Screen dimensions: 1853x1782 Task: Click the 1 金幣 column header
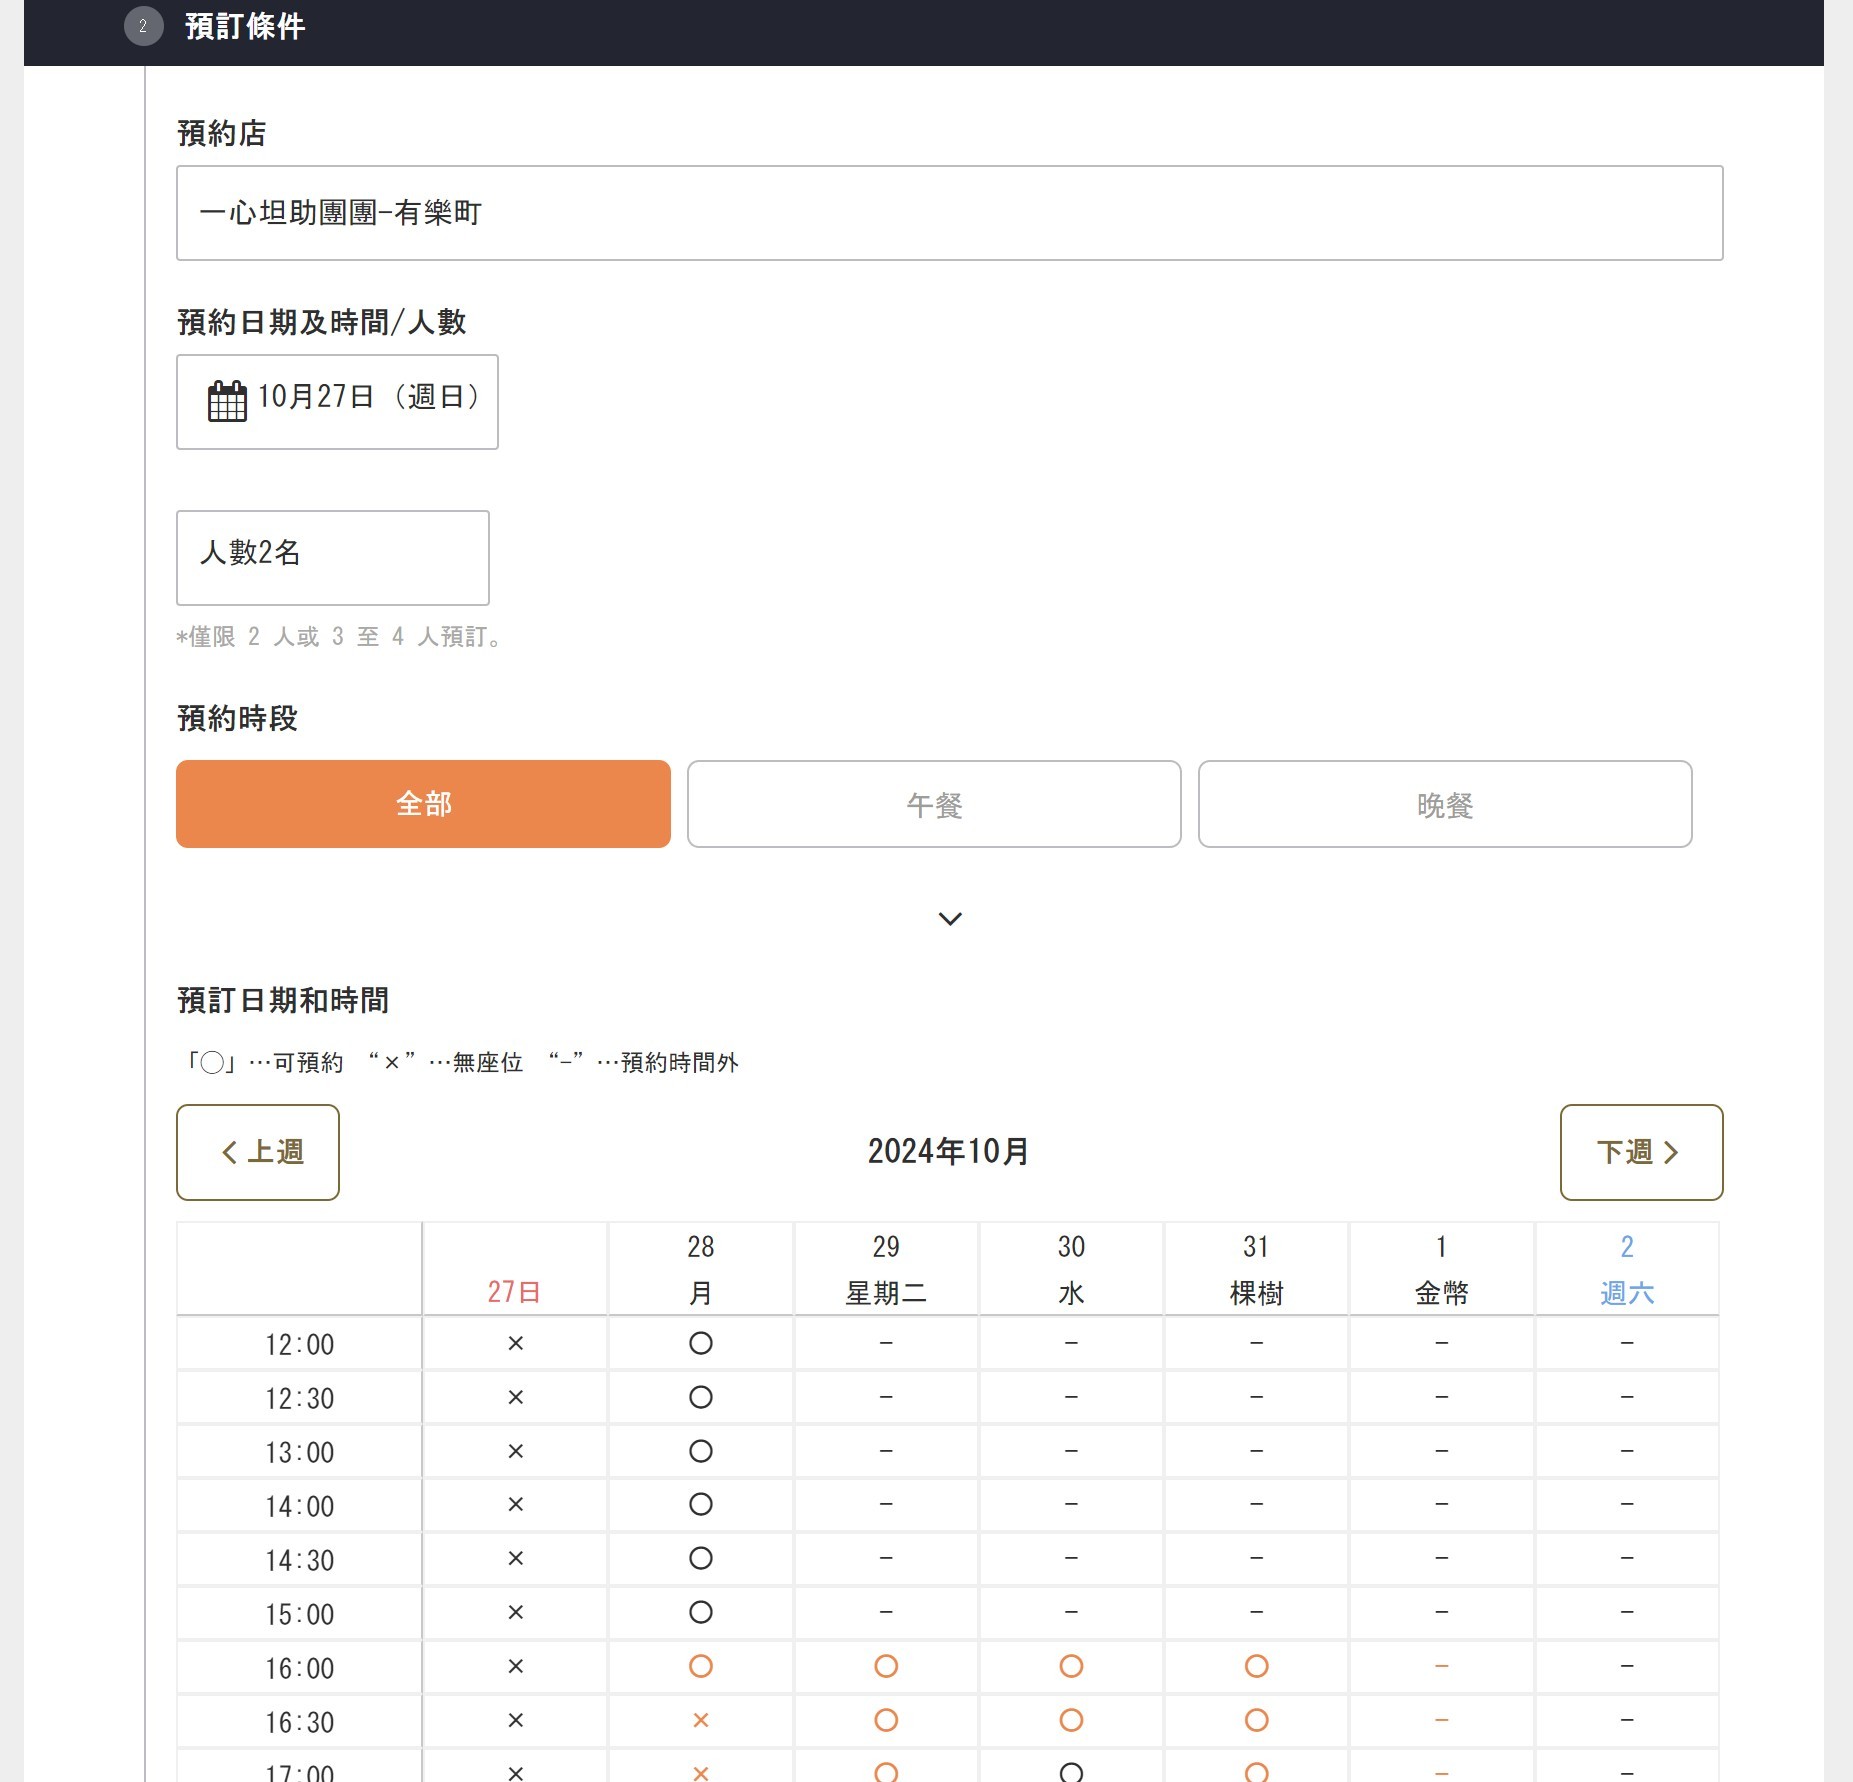coord(1442,1269)
